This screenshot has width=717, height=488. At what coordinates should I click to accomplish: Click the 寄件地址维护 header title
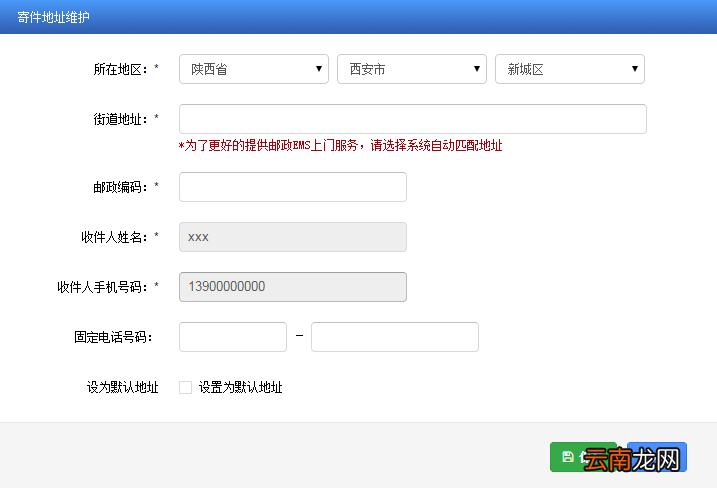[53, 17]
